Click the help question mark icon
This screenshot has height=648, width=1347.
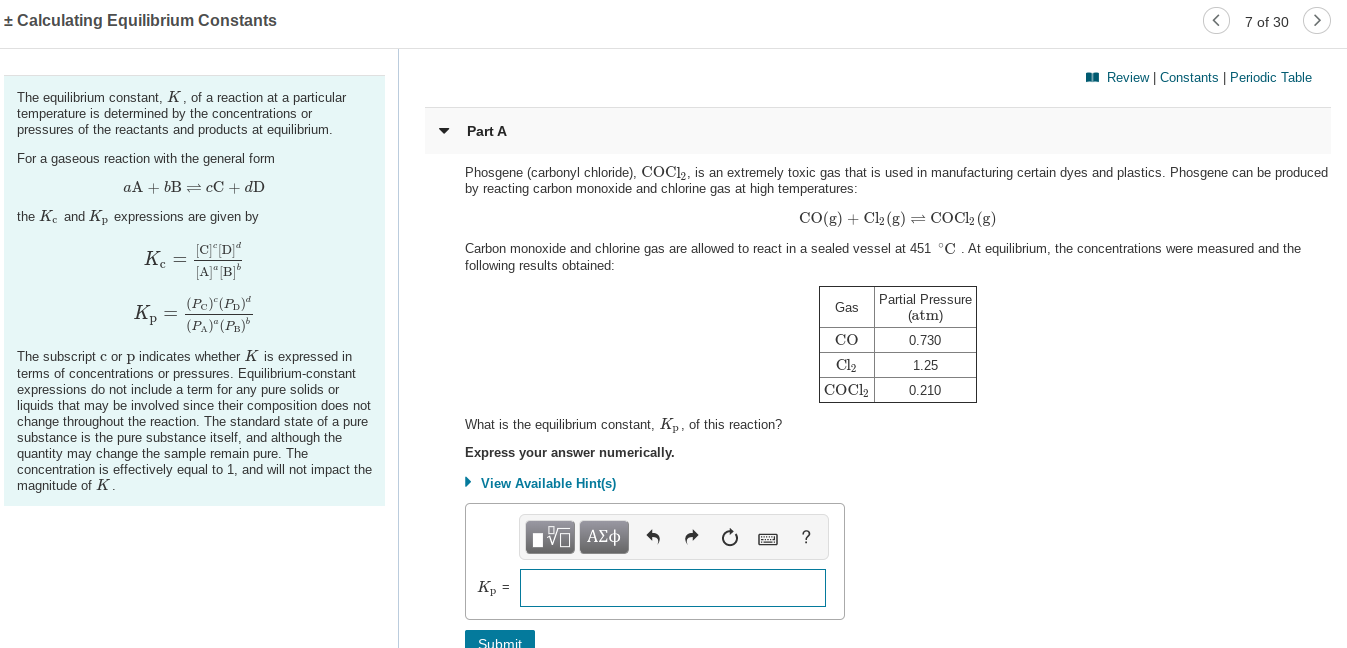tap(806, 537)
